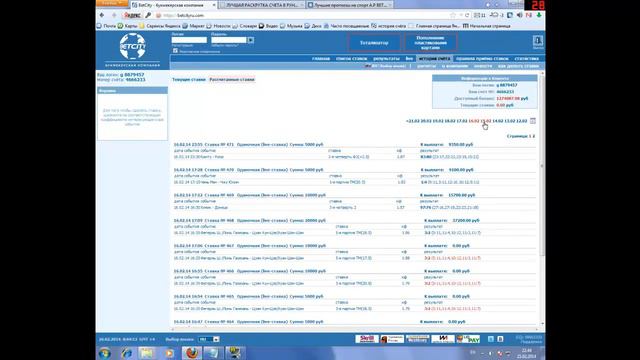Image resolution: width=640 pixels, height=360 pixels.
Task: Open live section in site menu
Action: coord(409,59)
